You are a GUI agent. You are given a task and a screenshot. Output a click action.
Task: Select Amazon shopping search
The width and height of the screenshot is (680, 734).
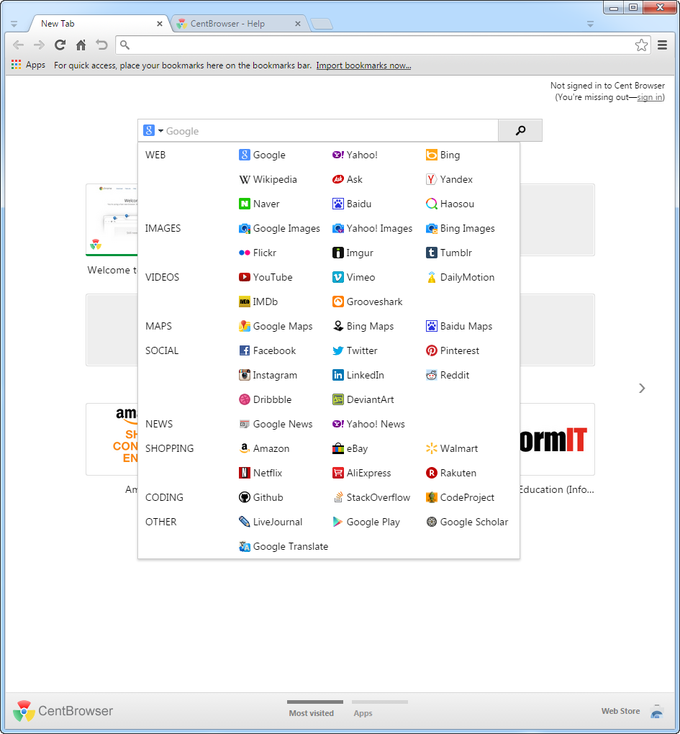[264, 448]
